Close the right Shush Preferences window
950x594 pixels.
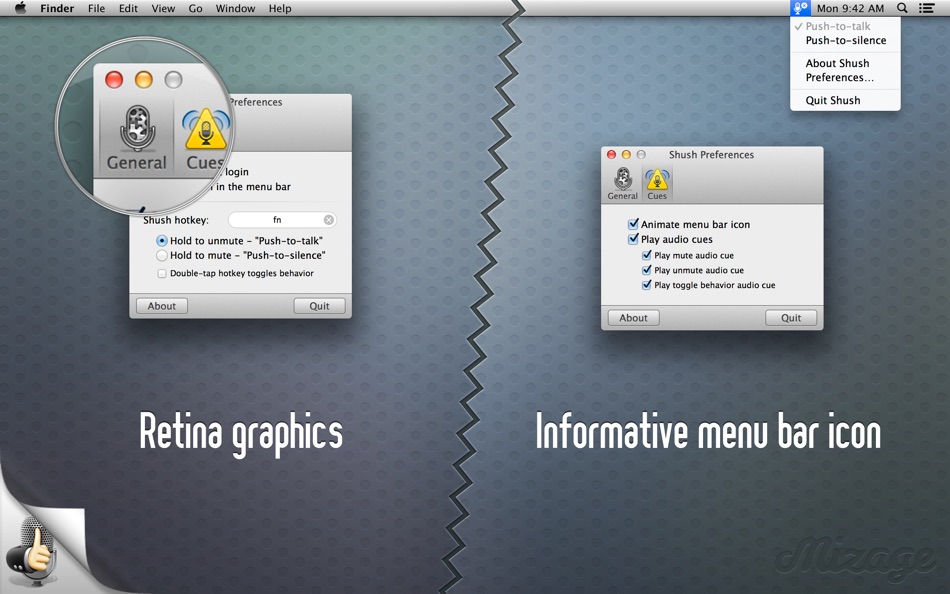point(611,155)
